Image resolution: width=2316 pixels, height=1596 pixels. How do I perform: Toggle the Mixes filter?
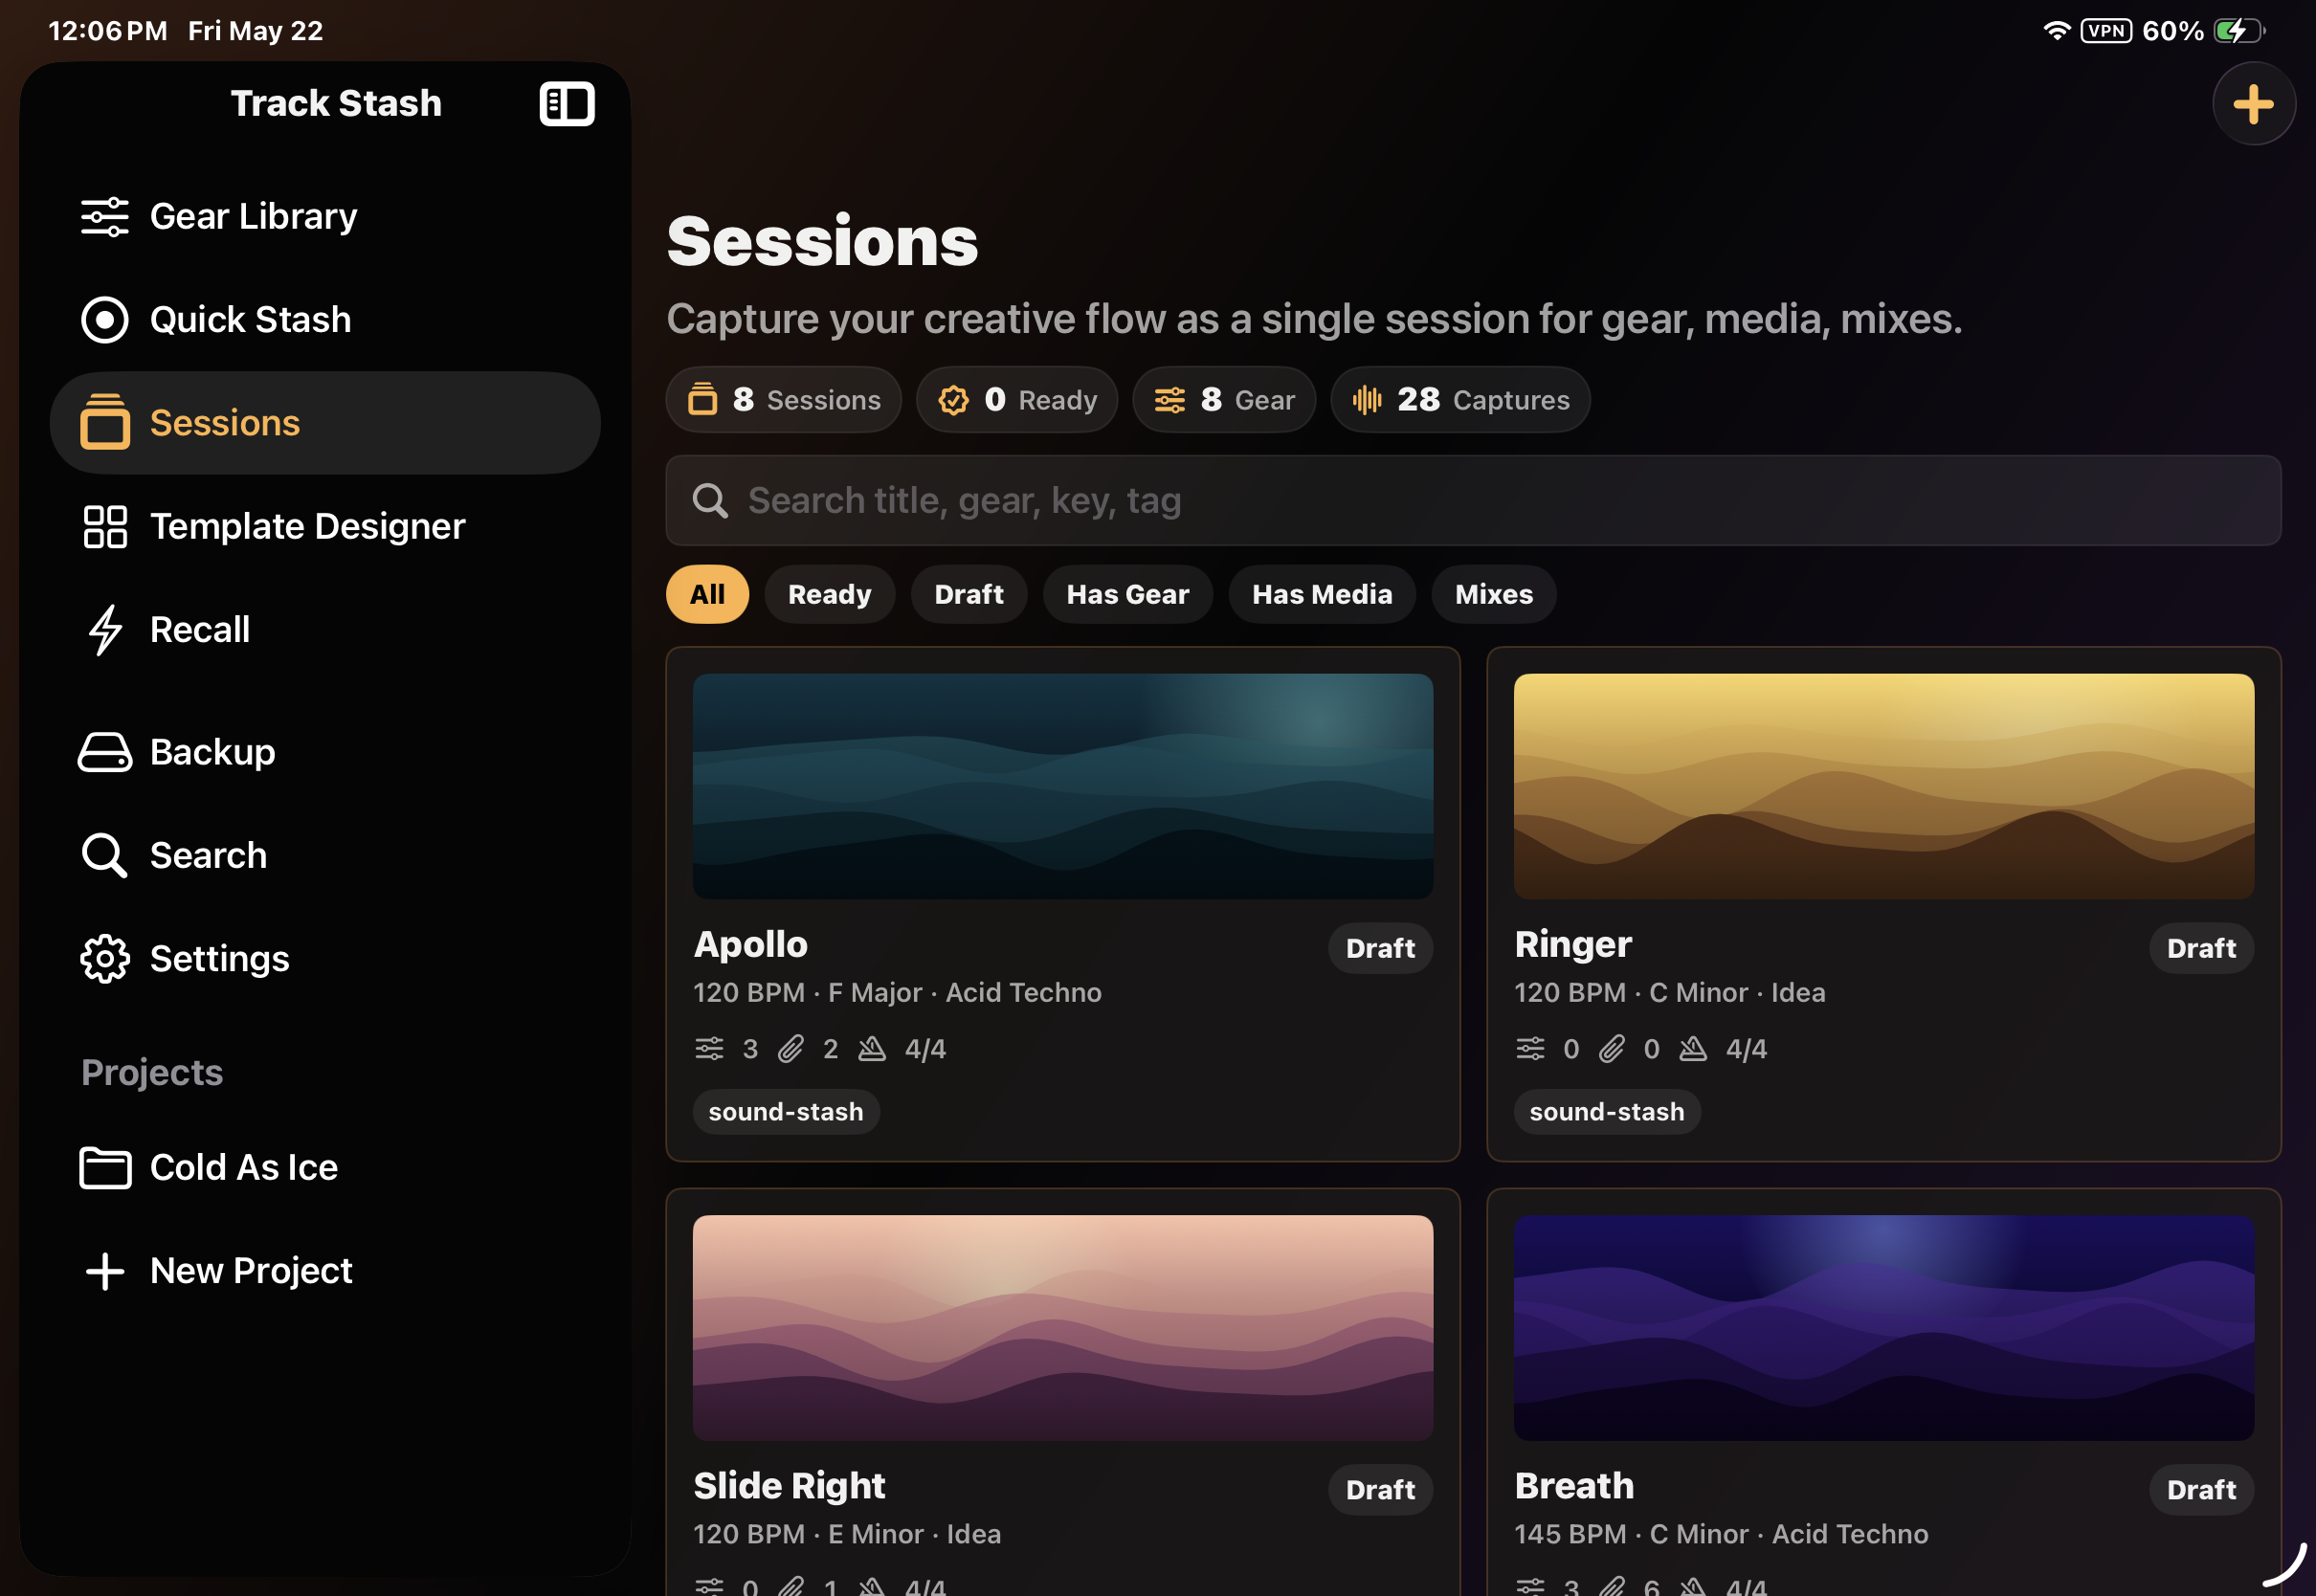click(1494, 595)
